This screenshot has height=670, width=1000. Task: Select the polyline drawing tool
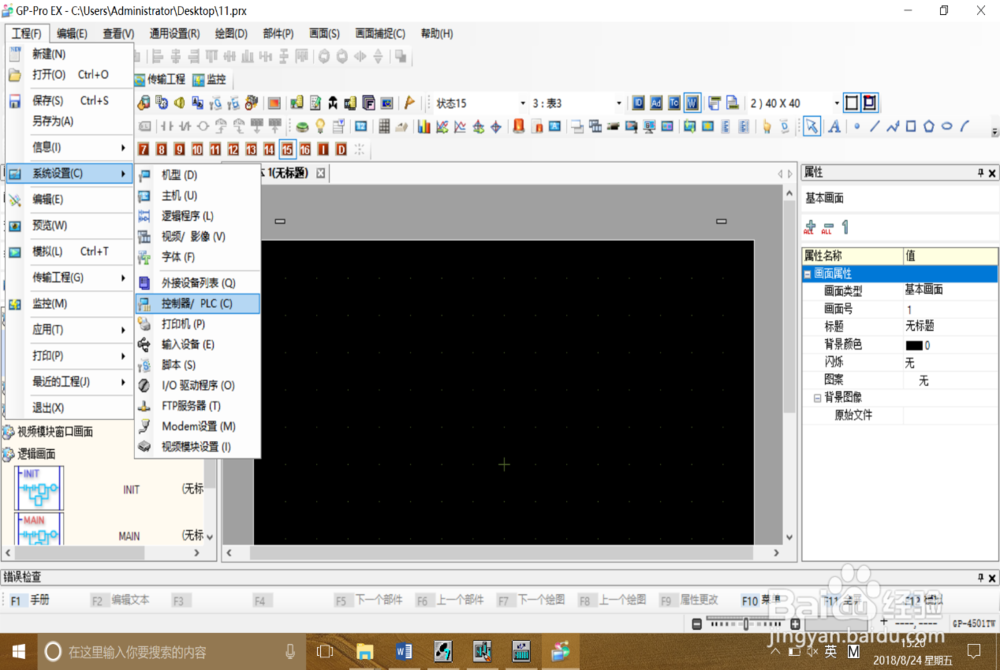click(x=893, y=126)
